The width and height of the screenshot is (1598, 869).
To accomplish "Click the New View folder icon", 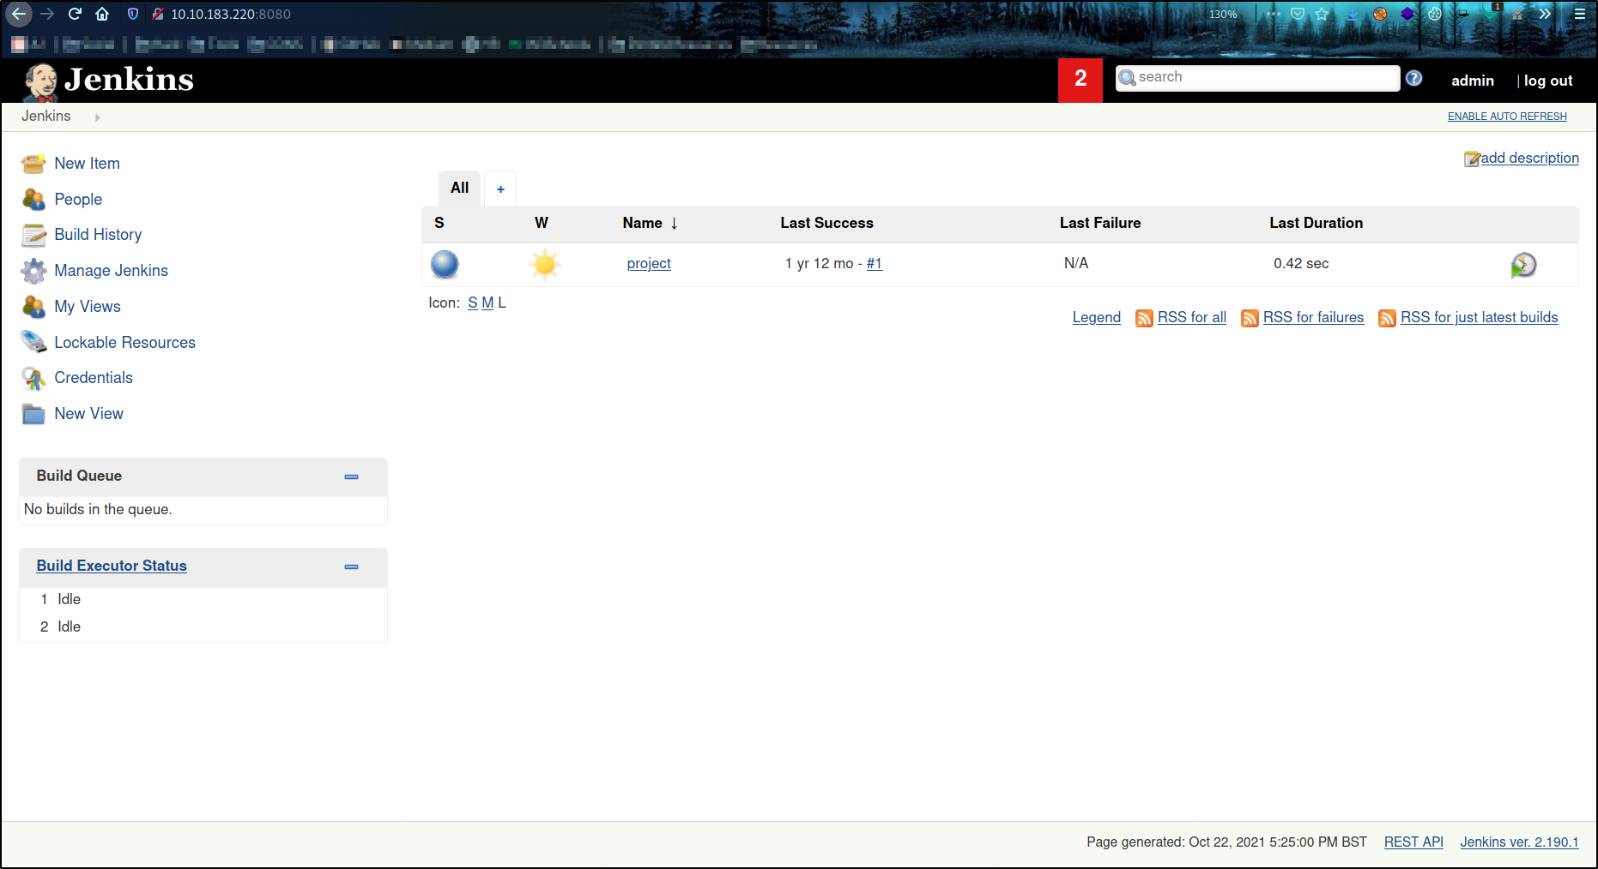I will [34, 414].
